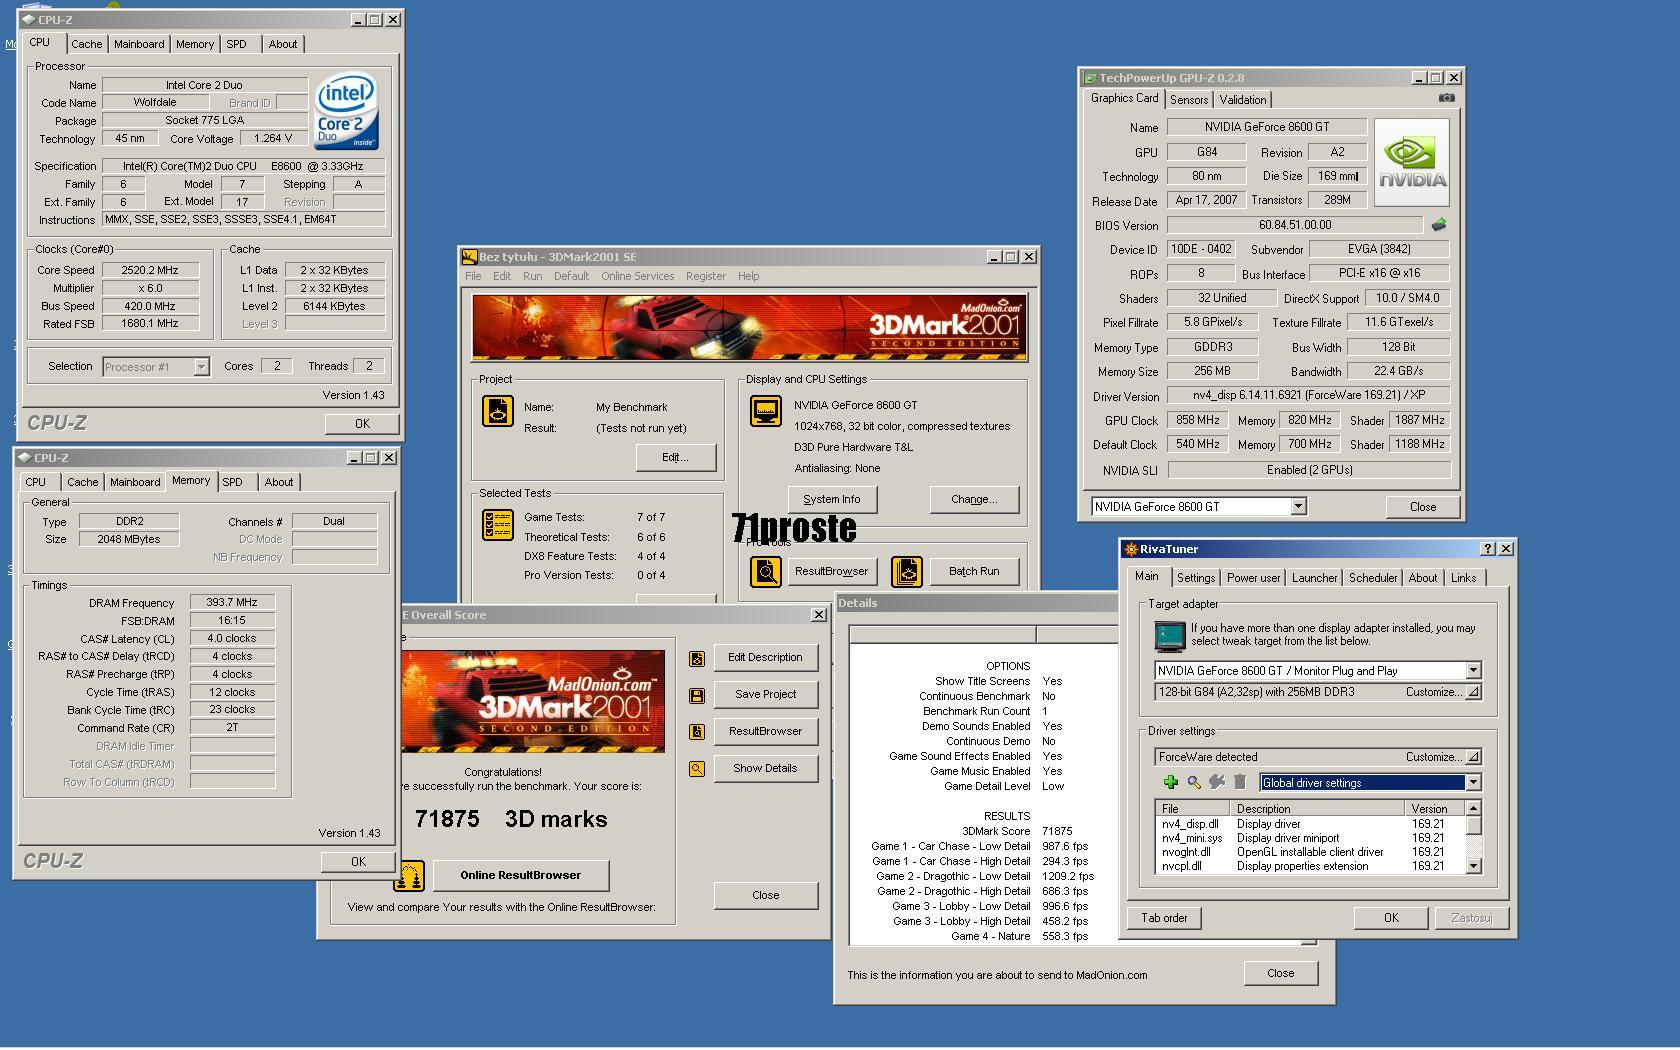Viewport: 1680px width, 1050px height.
Task: Click the BIOS Version field 60.84.51.00.00
Action: click(1294, 225)
